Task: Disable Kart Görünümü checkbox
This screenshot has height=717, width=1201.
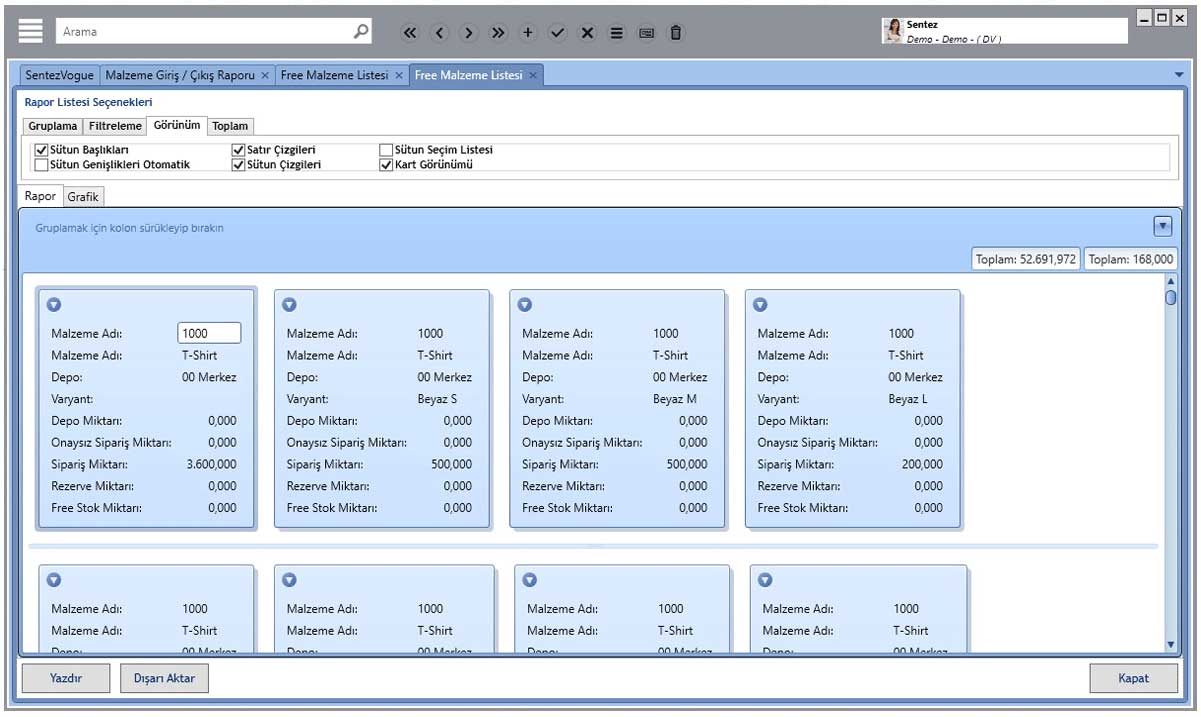Action: [386, 164]
